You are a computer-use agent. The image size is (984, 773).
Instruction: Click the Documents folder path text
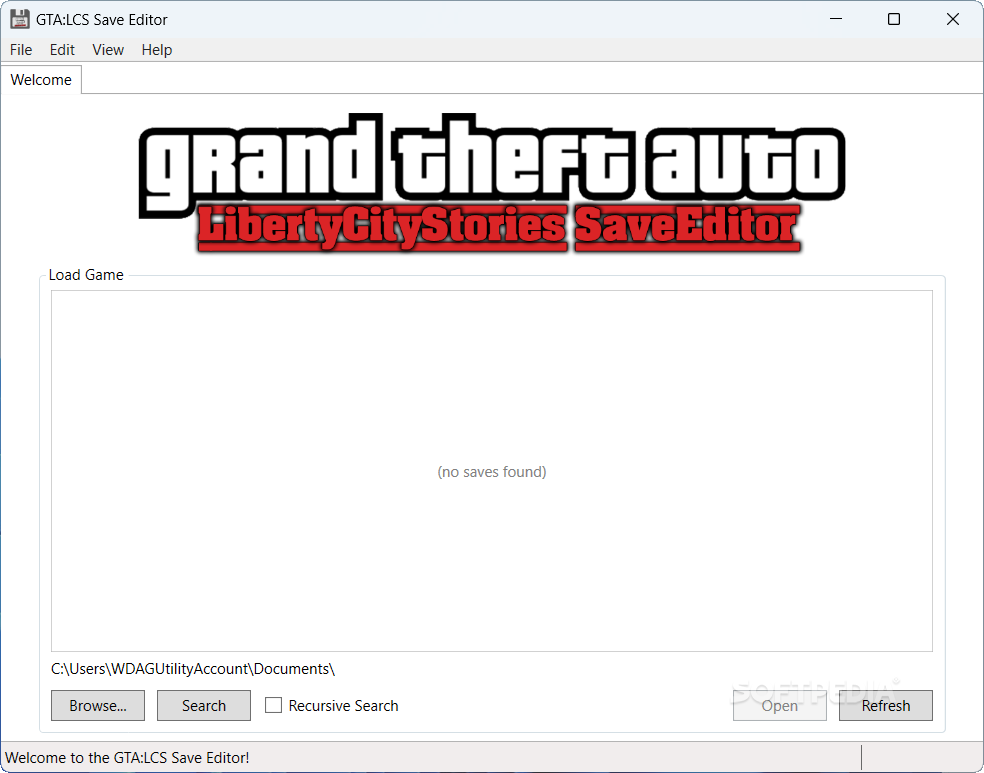tap(193, 669)
